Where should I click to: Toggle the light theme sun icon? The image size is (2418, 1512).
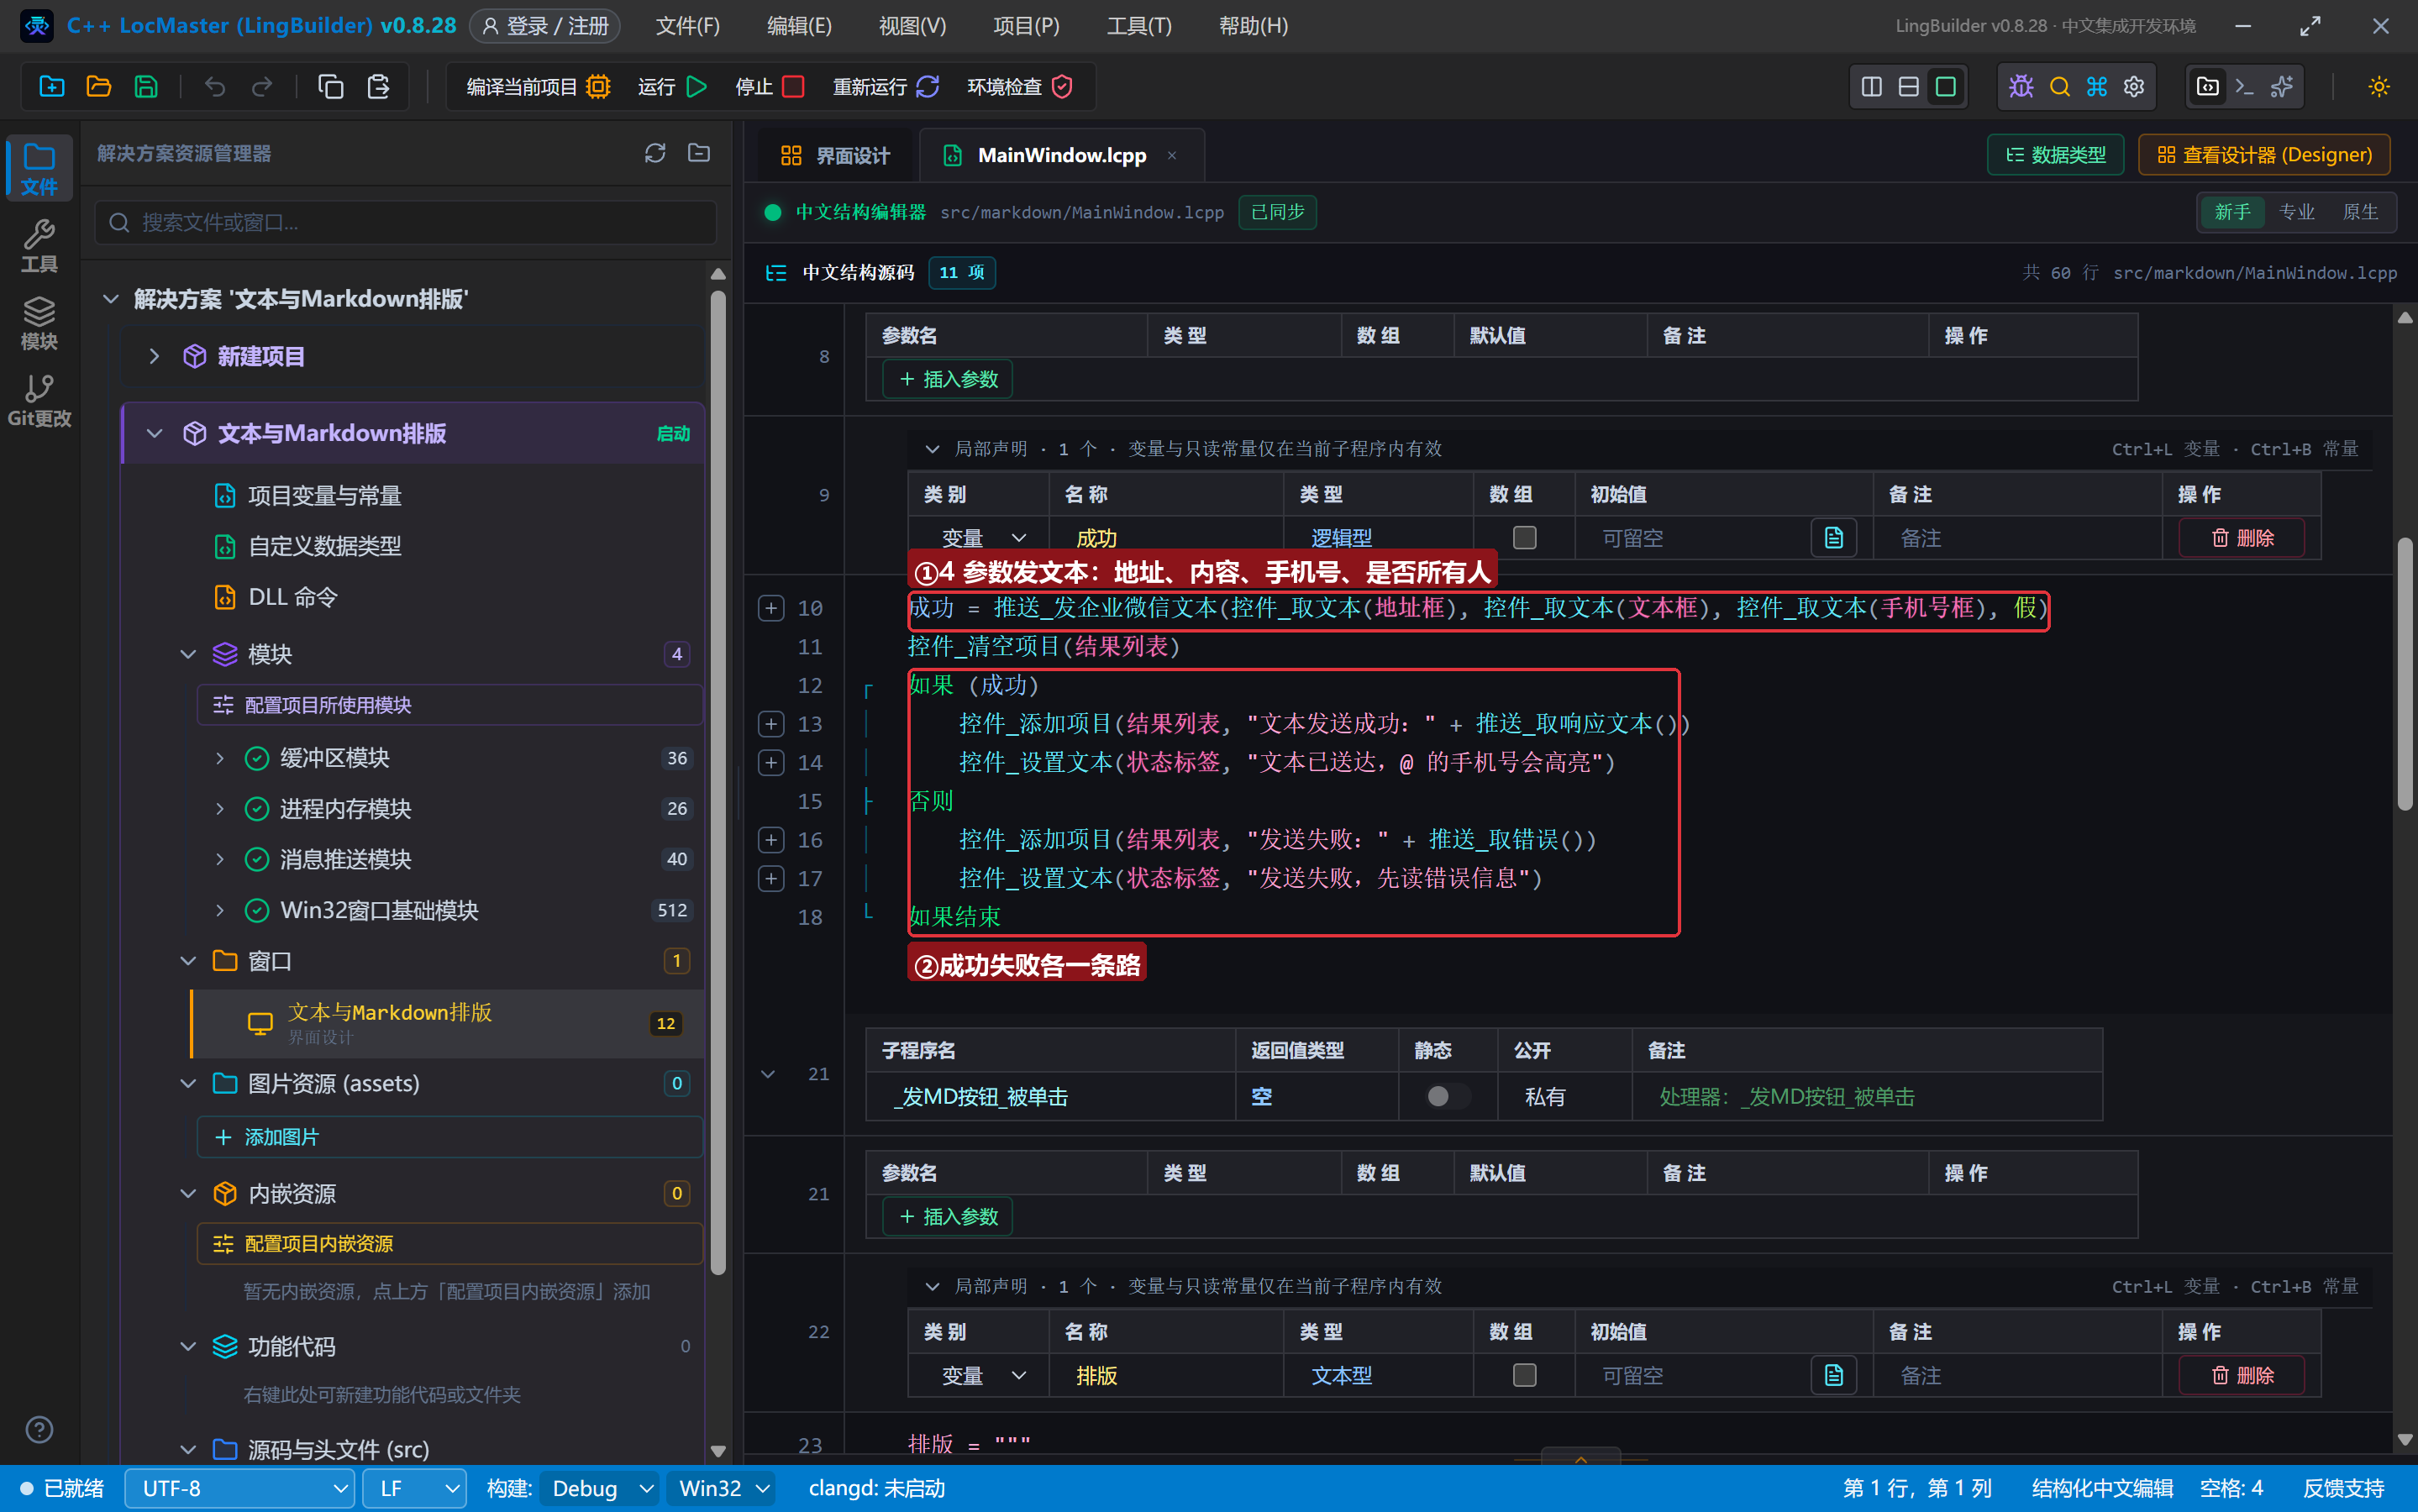tap(2379, 87)
